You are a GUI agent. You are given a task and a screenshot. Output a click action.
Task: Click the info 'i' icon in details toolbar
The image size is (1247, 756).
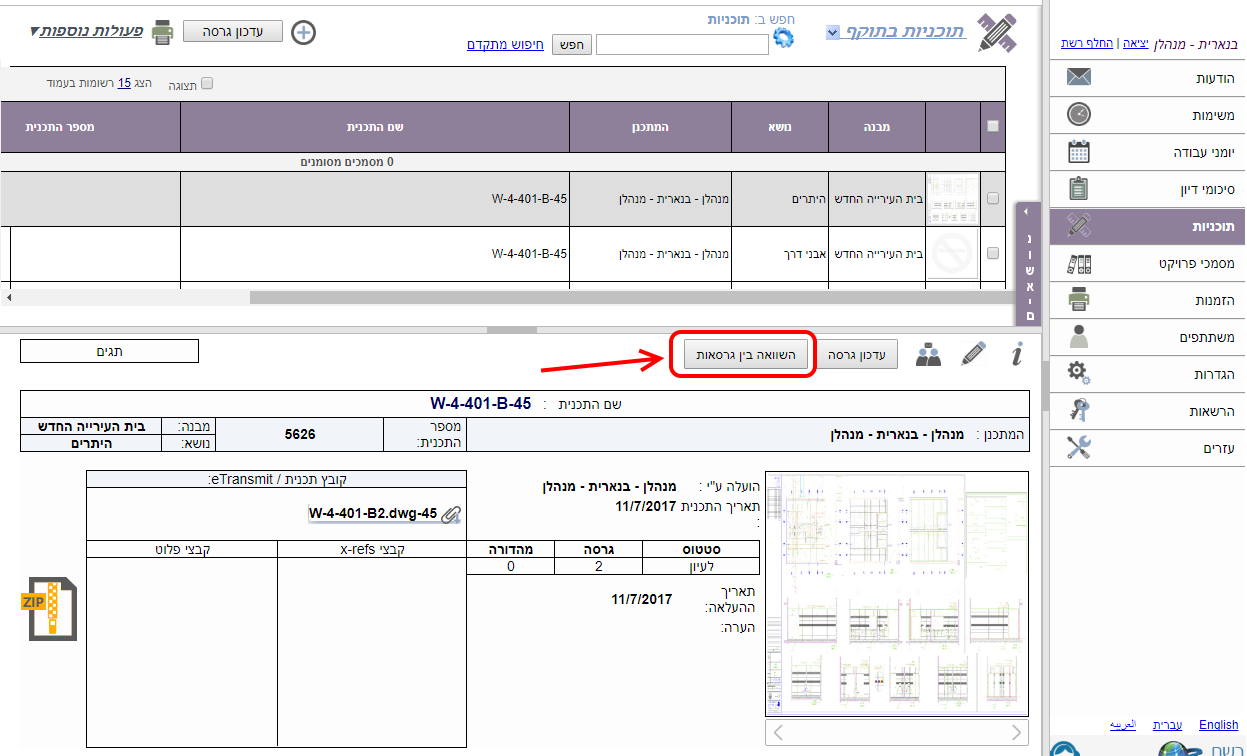1016,355
